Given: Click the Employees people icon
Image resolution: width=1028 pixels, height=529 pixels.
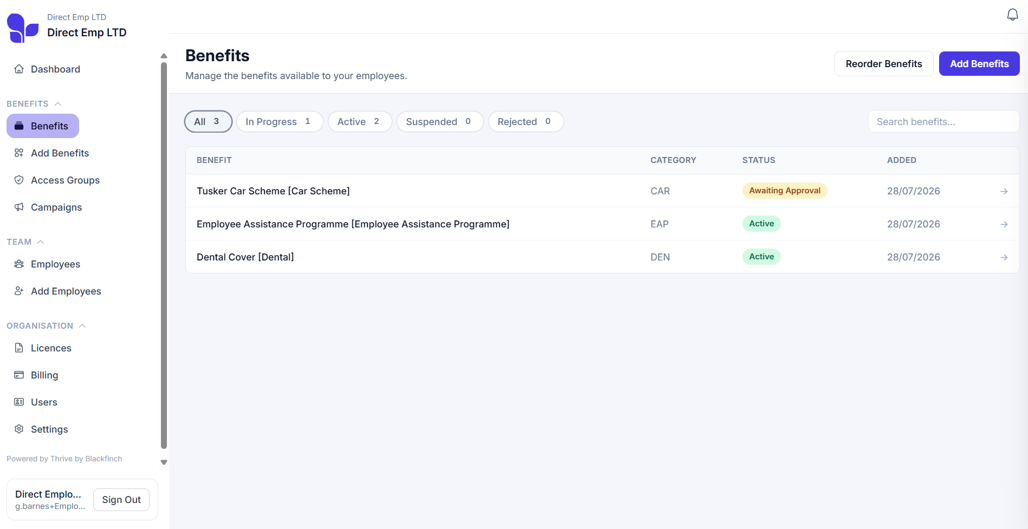Looking at the screenshot, I should [x=19, y=264].
